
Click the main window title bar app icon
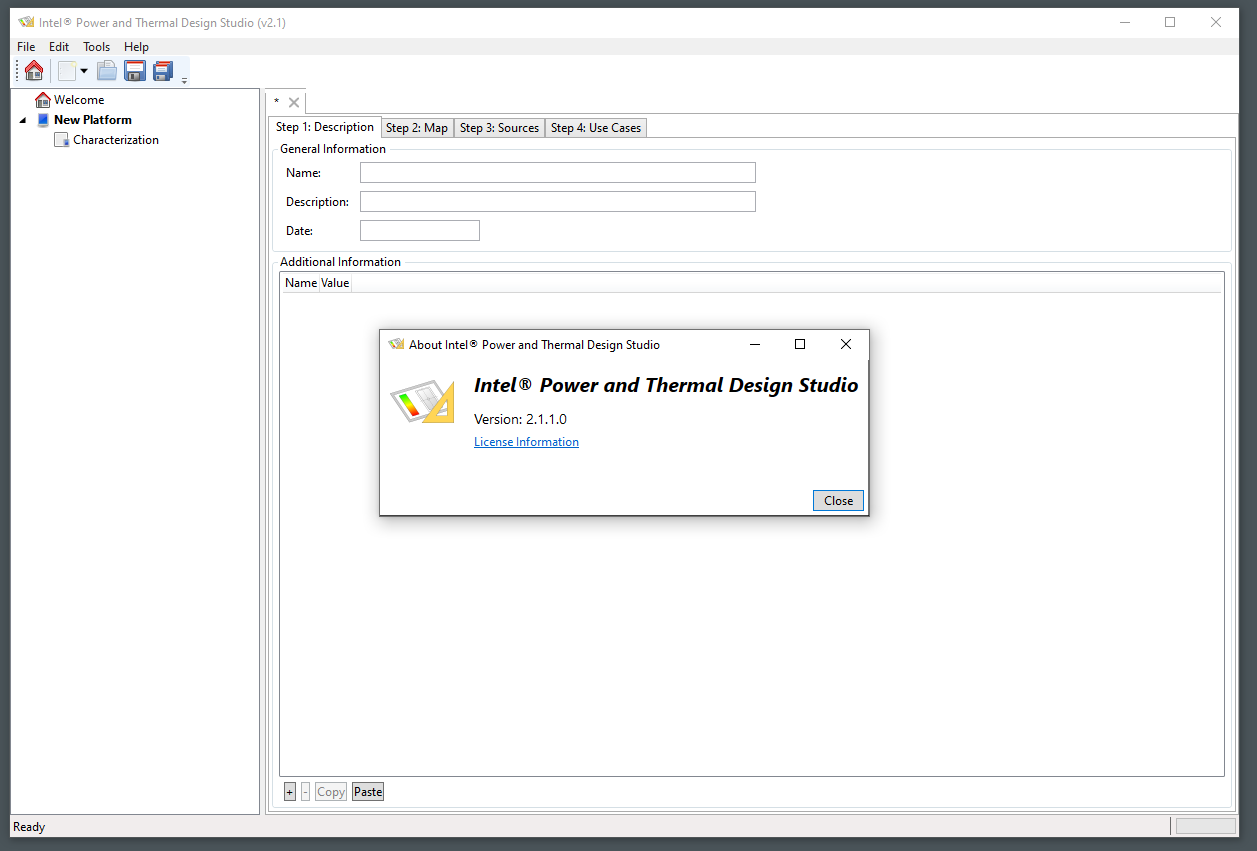(27, 22)
